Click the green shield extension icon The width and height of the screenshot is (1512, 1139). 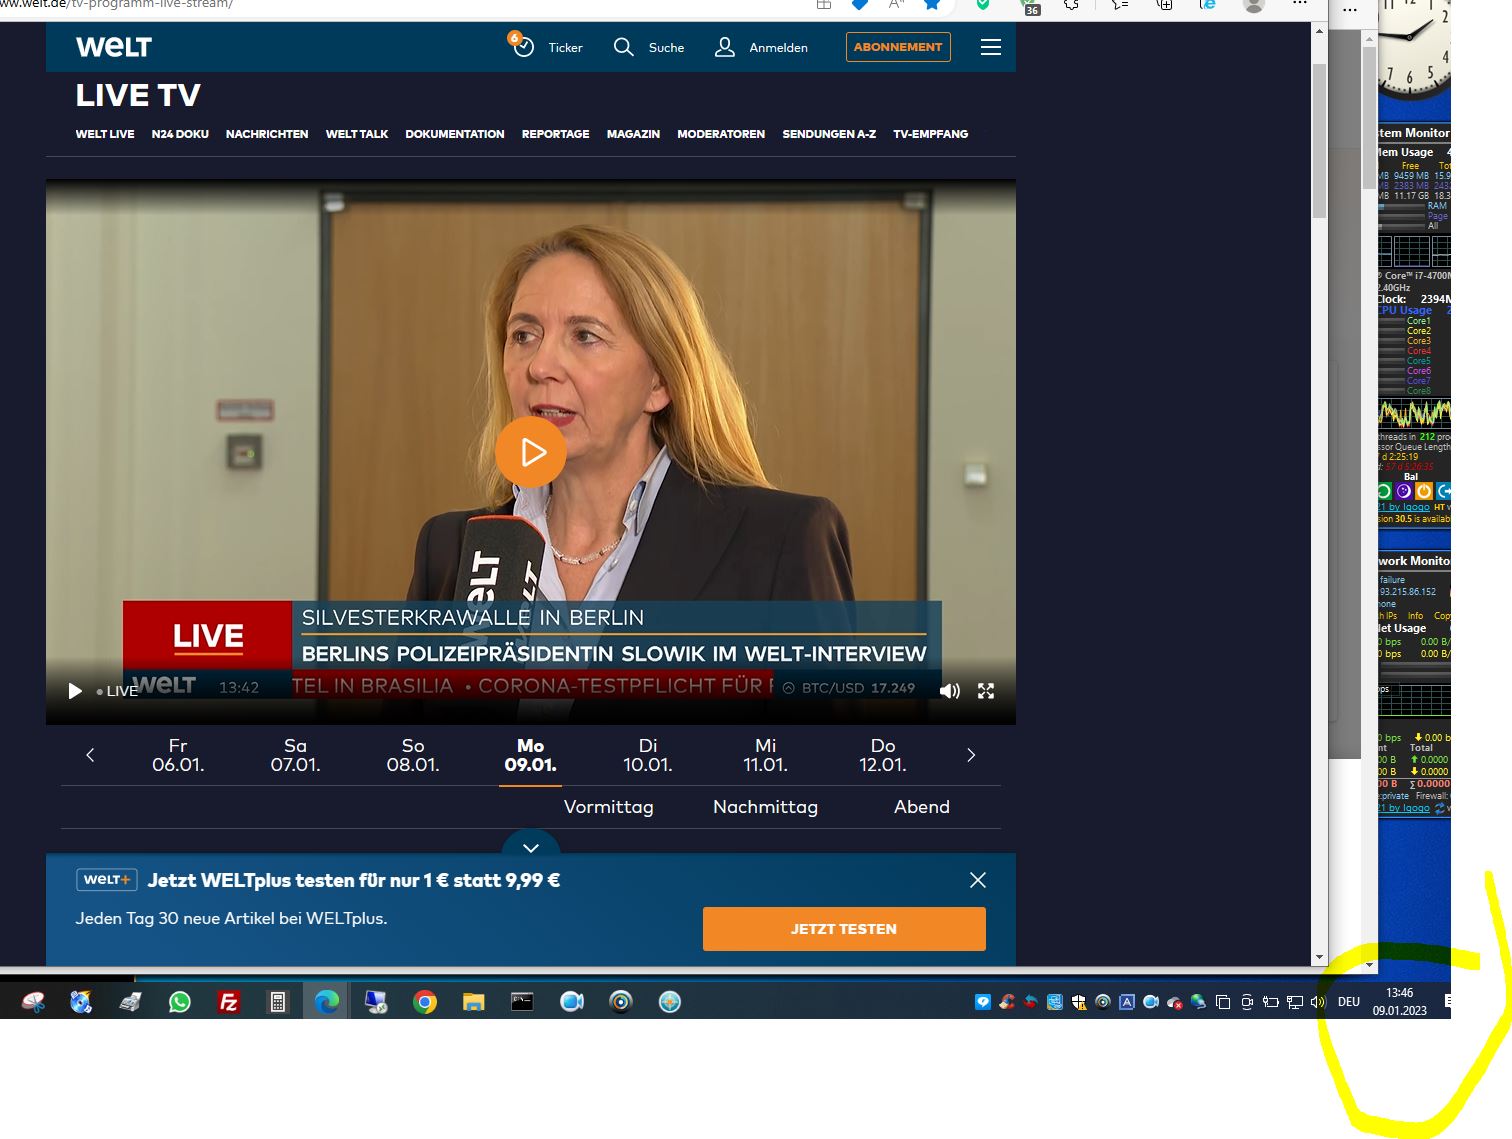[x=984, y=5]
